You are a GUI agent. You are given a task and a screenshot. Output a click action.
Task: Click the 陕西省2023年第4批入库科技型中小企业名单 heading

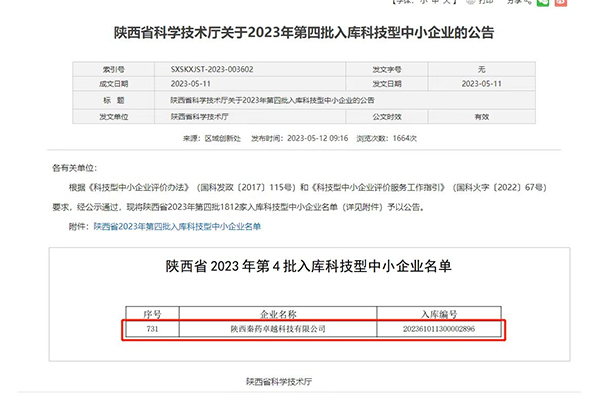coord(308,266)
